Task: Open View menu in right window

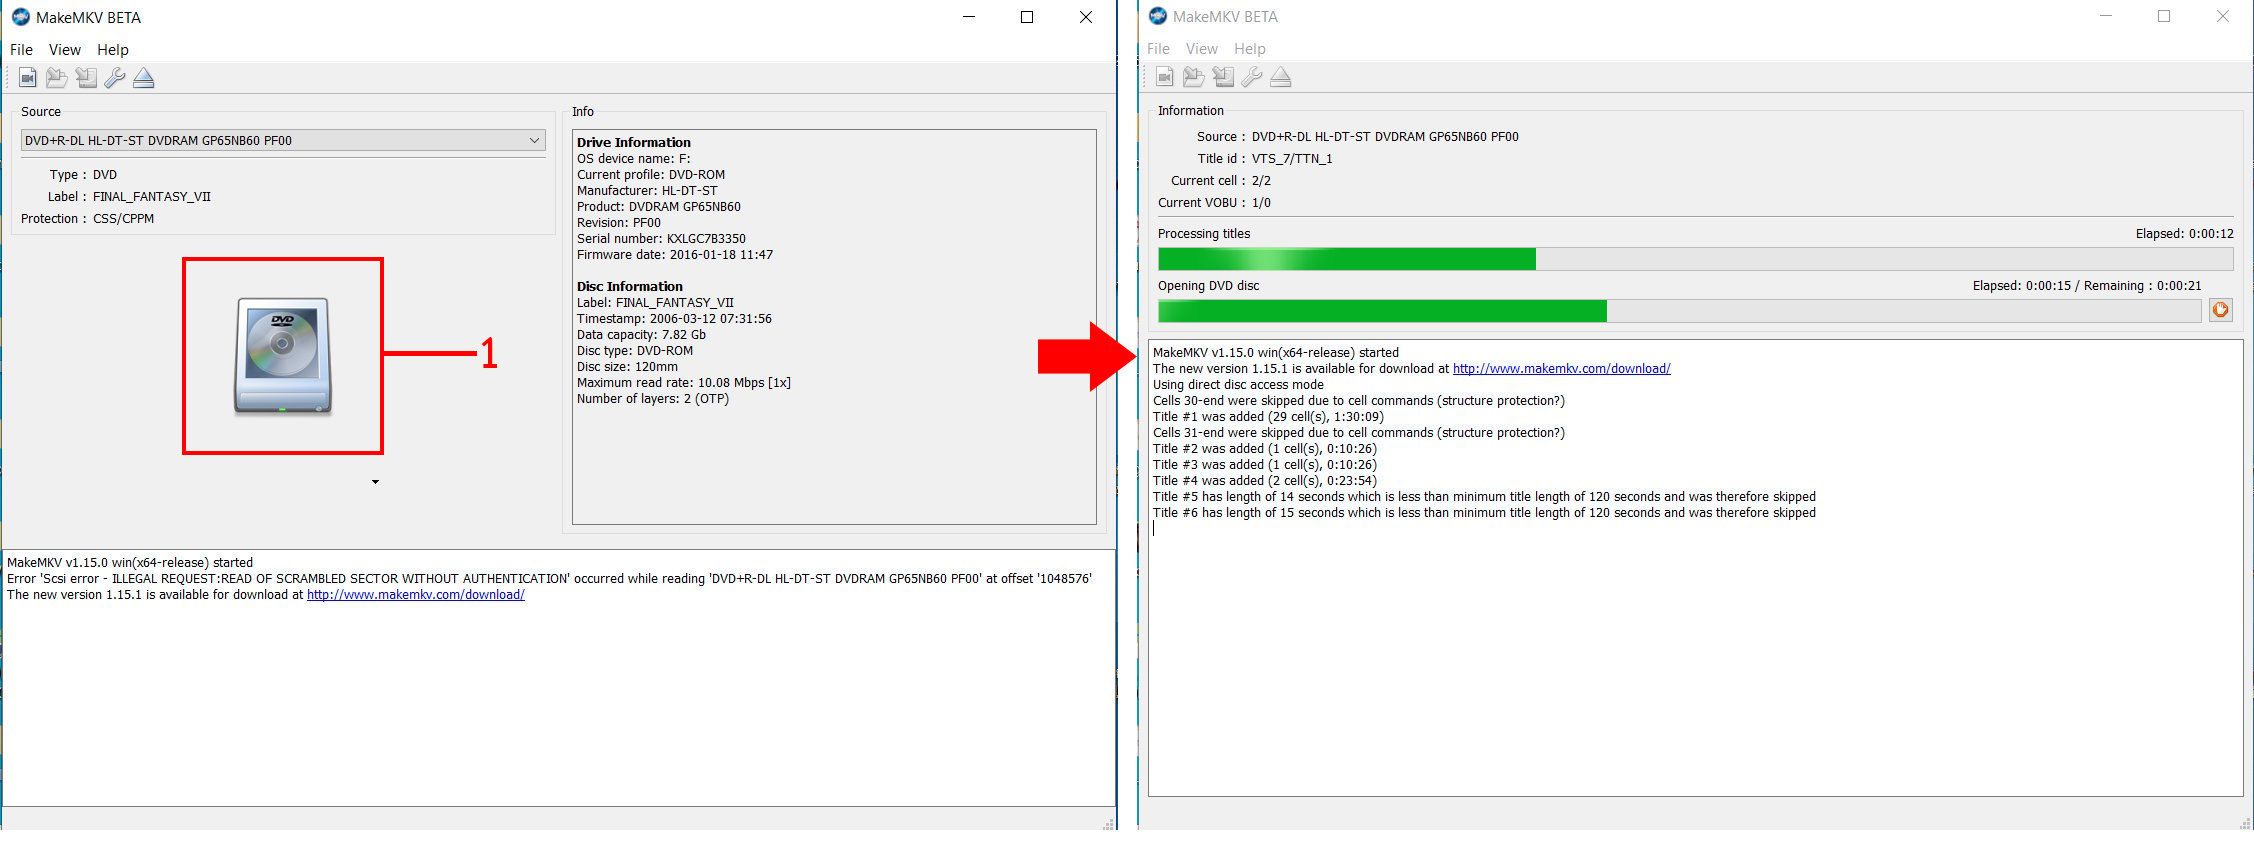Action: pos(1202,49)
